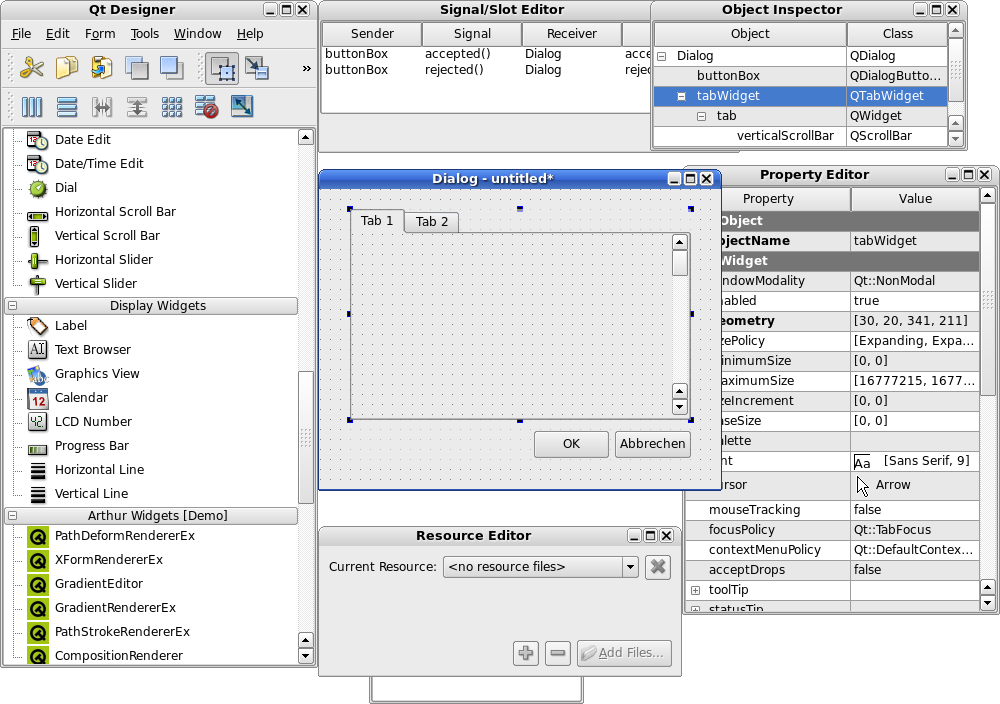Click the Cut scissors icon
Image resolution: width=1000 pixels, height=704 pixels.
point(31,67)
